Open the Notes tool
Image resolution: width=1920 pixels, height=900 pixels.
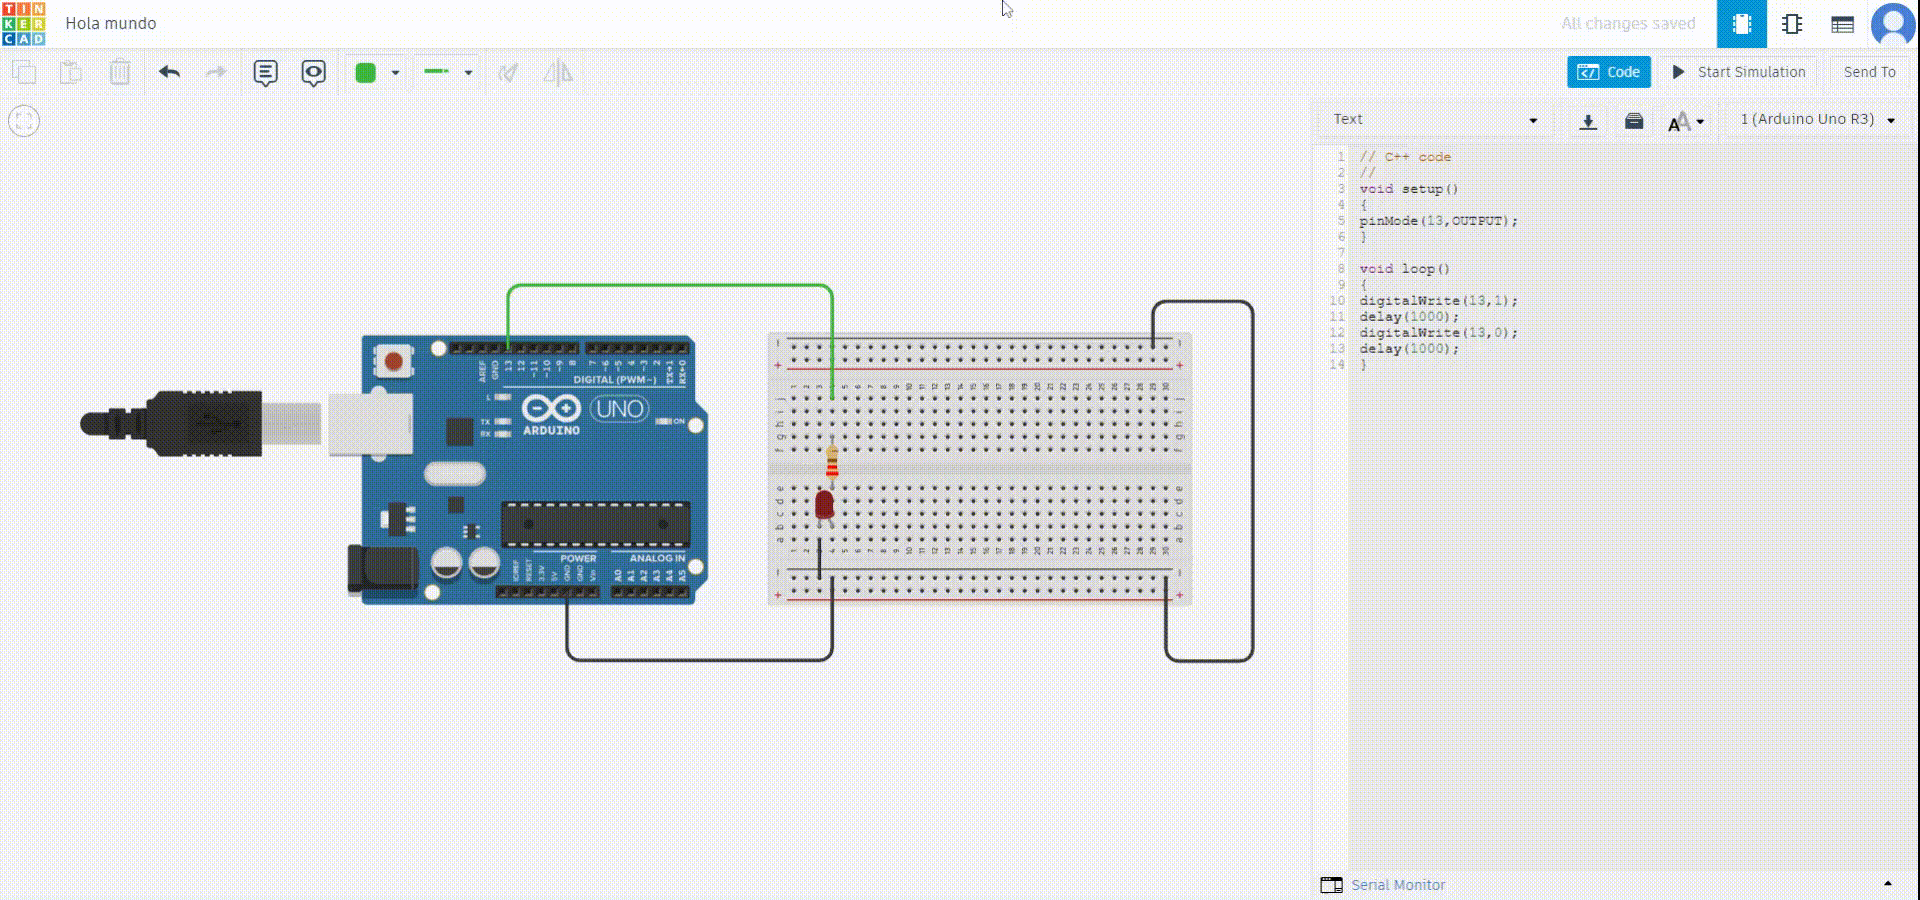pos(265,72)
